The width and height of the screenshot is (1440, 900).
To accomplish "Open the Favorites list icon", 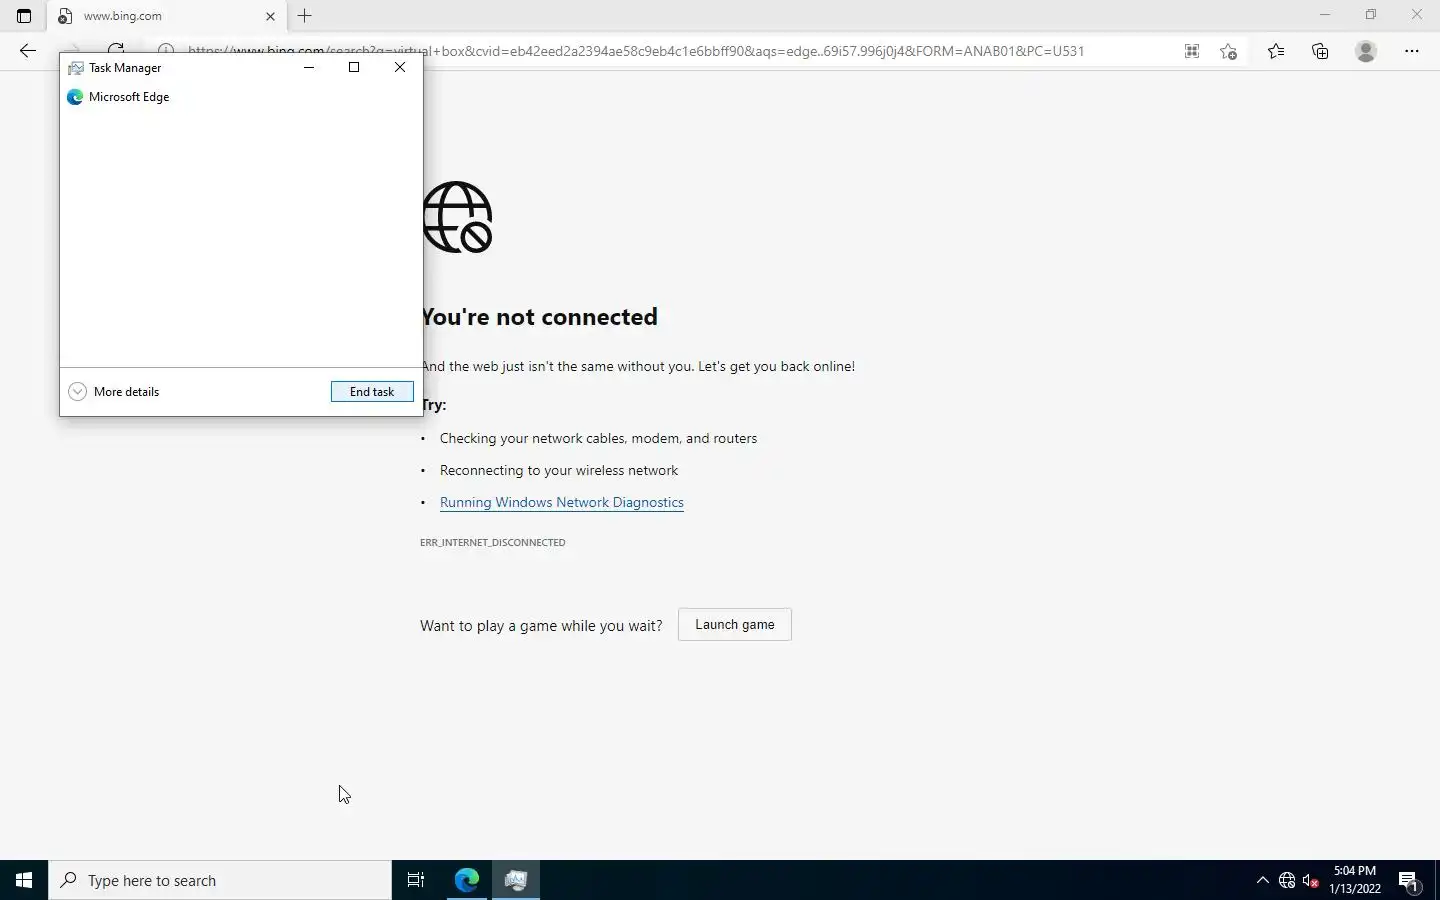I will [x=1276, y=51].
